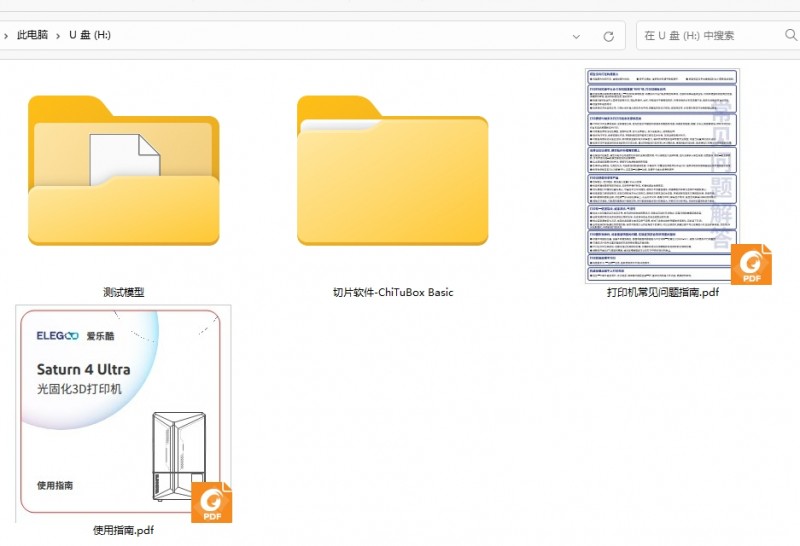Screen dimensions: 800x546
Task: Select the 测试模型 folder icon
Action: (123, 170)
